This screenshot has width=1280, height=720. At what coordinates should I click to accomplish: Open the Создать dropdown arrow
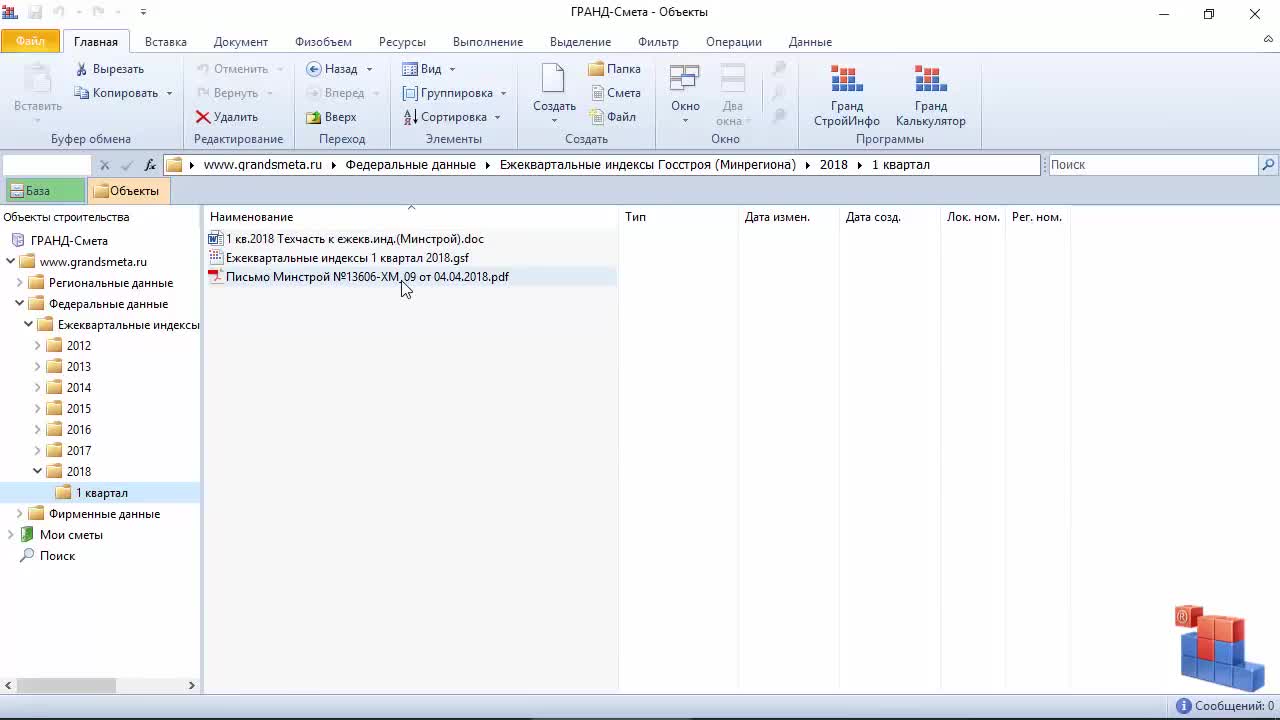click(x=554, y=121)
